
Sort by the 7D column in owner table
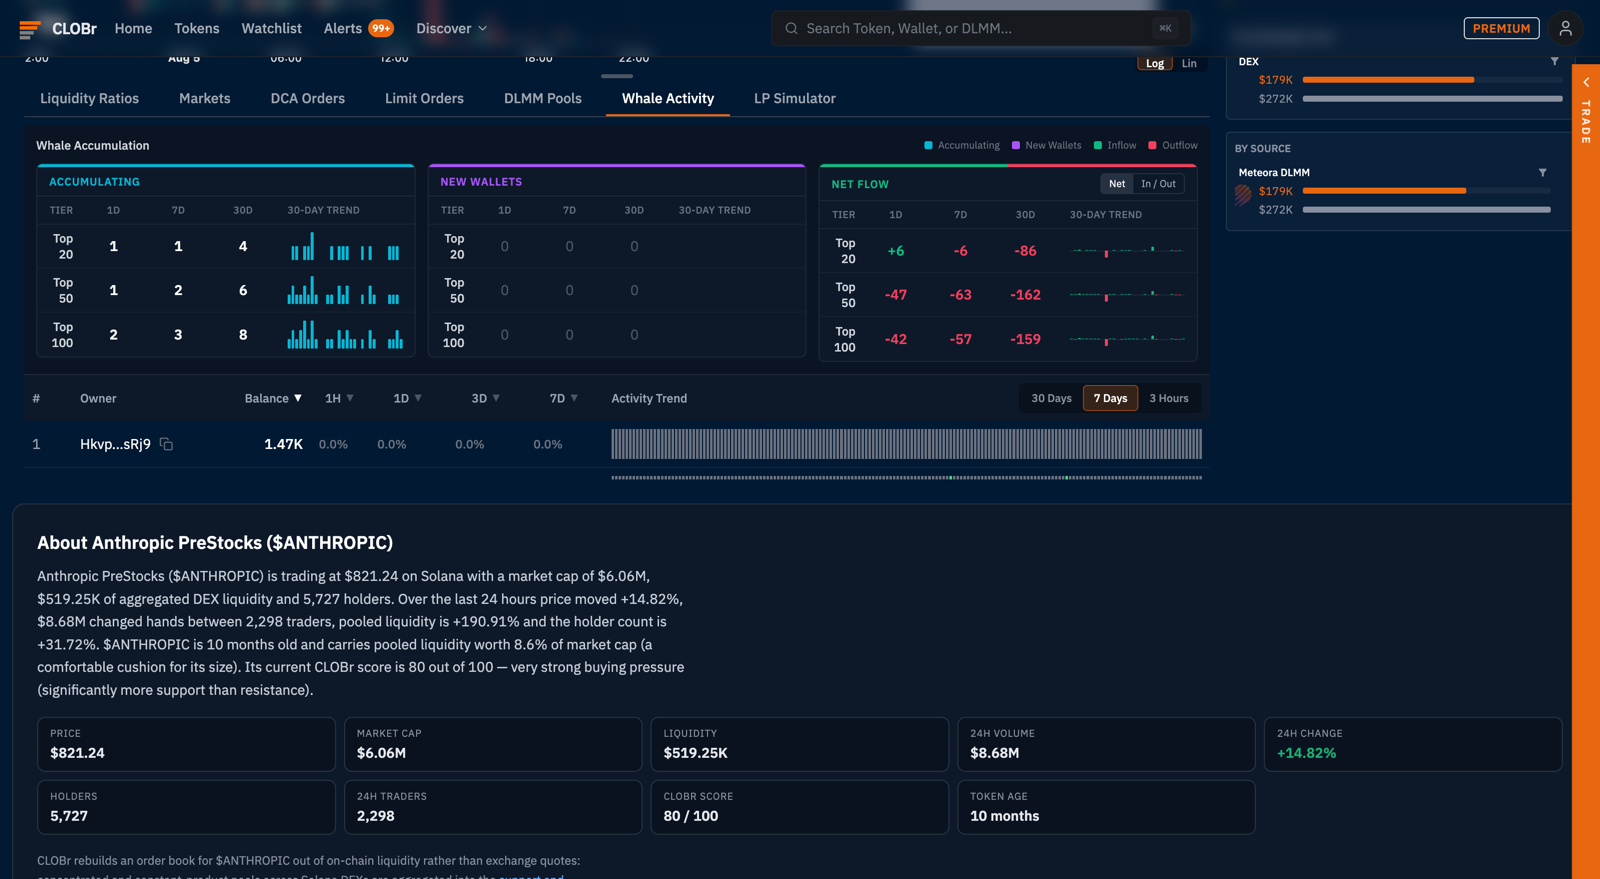(x=564, y=398)
